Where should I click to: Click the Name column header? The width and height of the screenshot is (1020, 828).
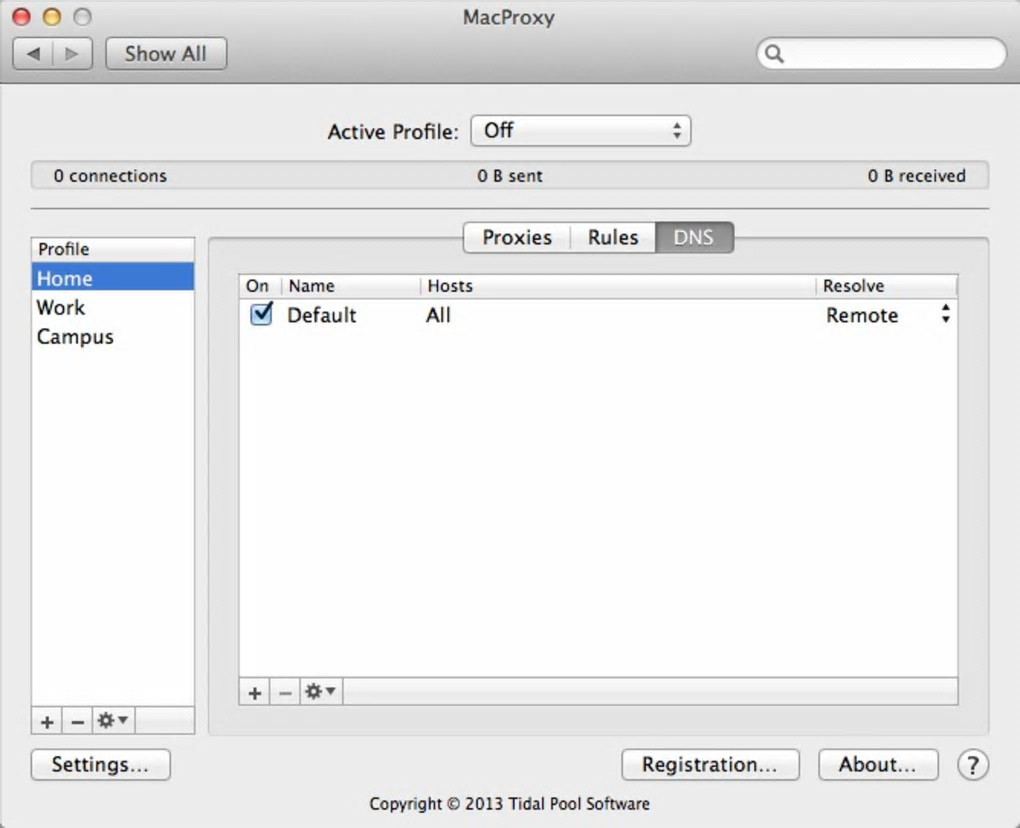[x=351, y=286]
